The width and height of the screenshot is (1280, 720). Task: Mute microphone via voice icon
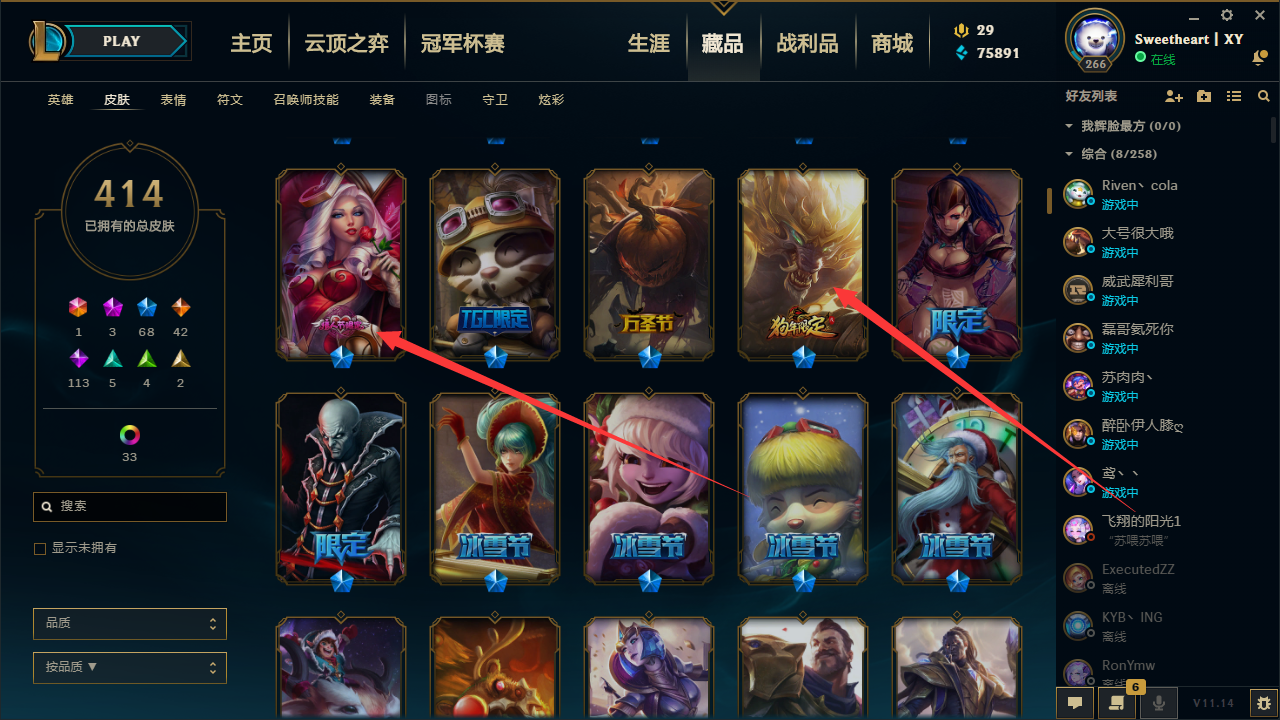pyautogui.click(x=1159, y=703)
